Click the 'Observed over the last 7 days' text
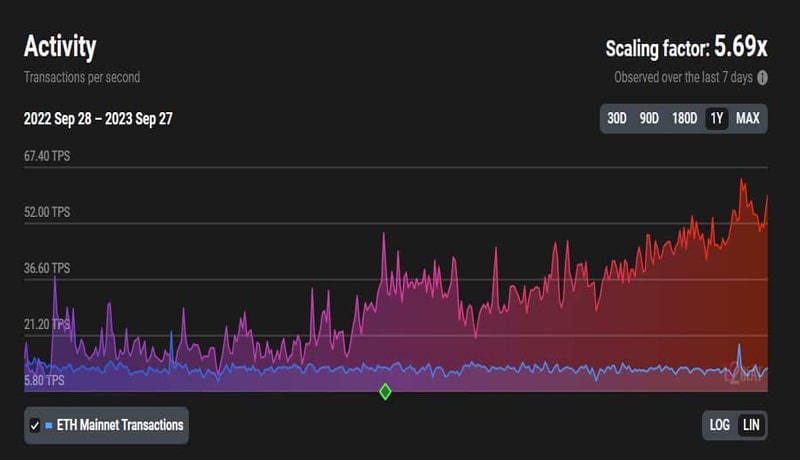The image size is (800, 460). coord(683,78)
